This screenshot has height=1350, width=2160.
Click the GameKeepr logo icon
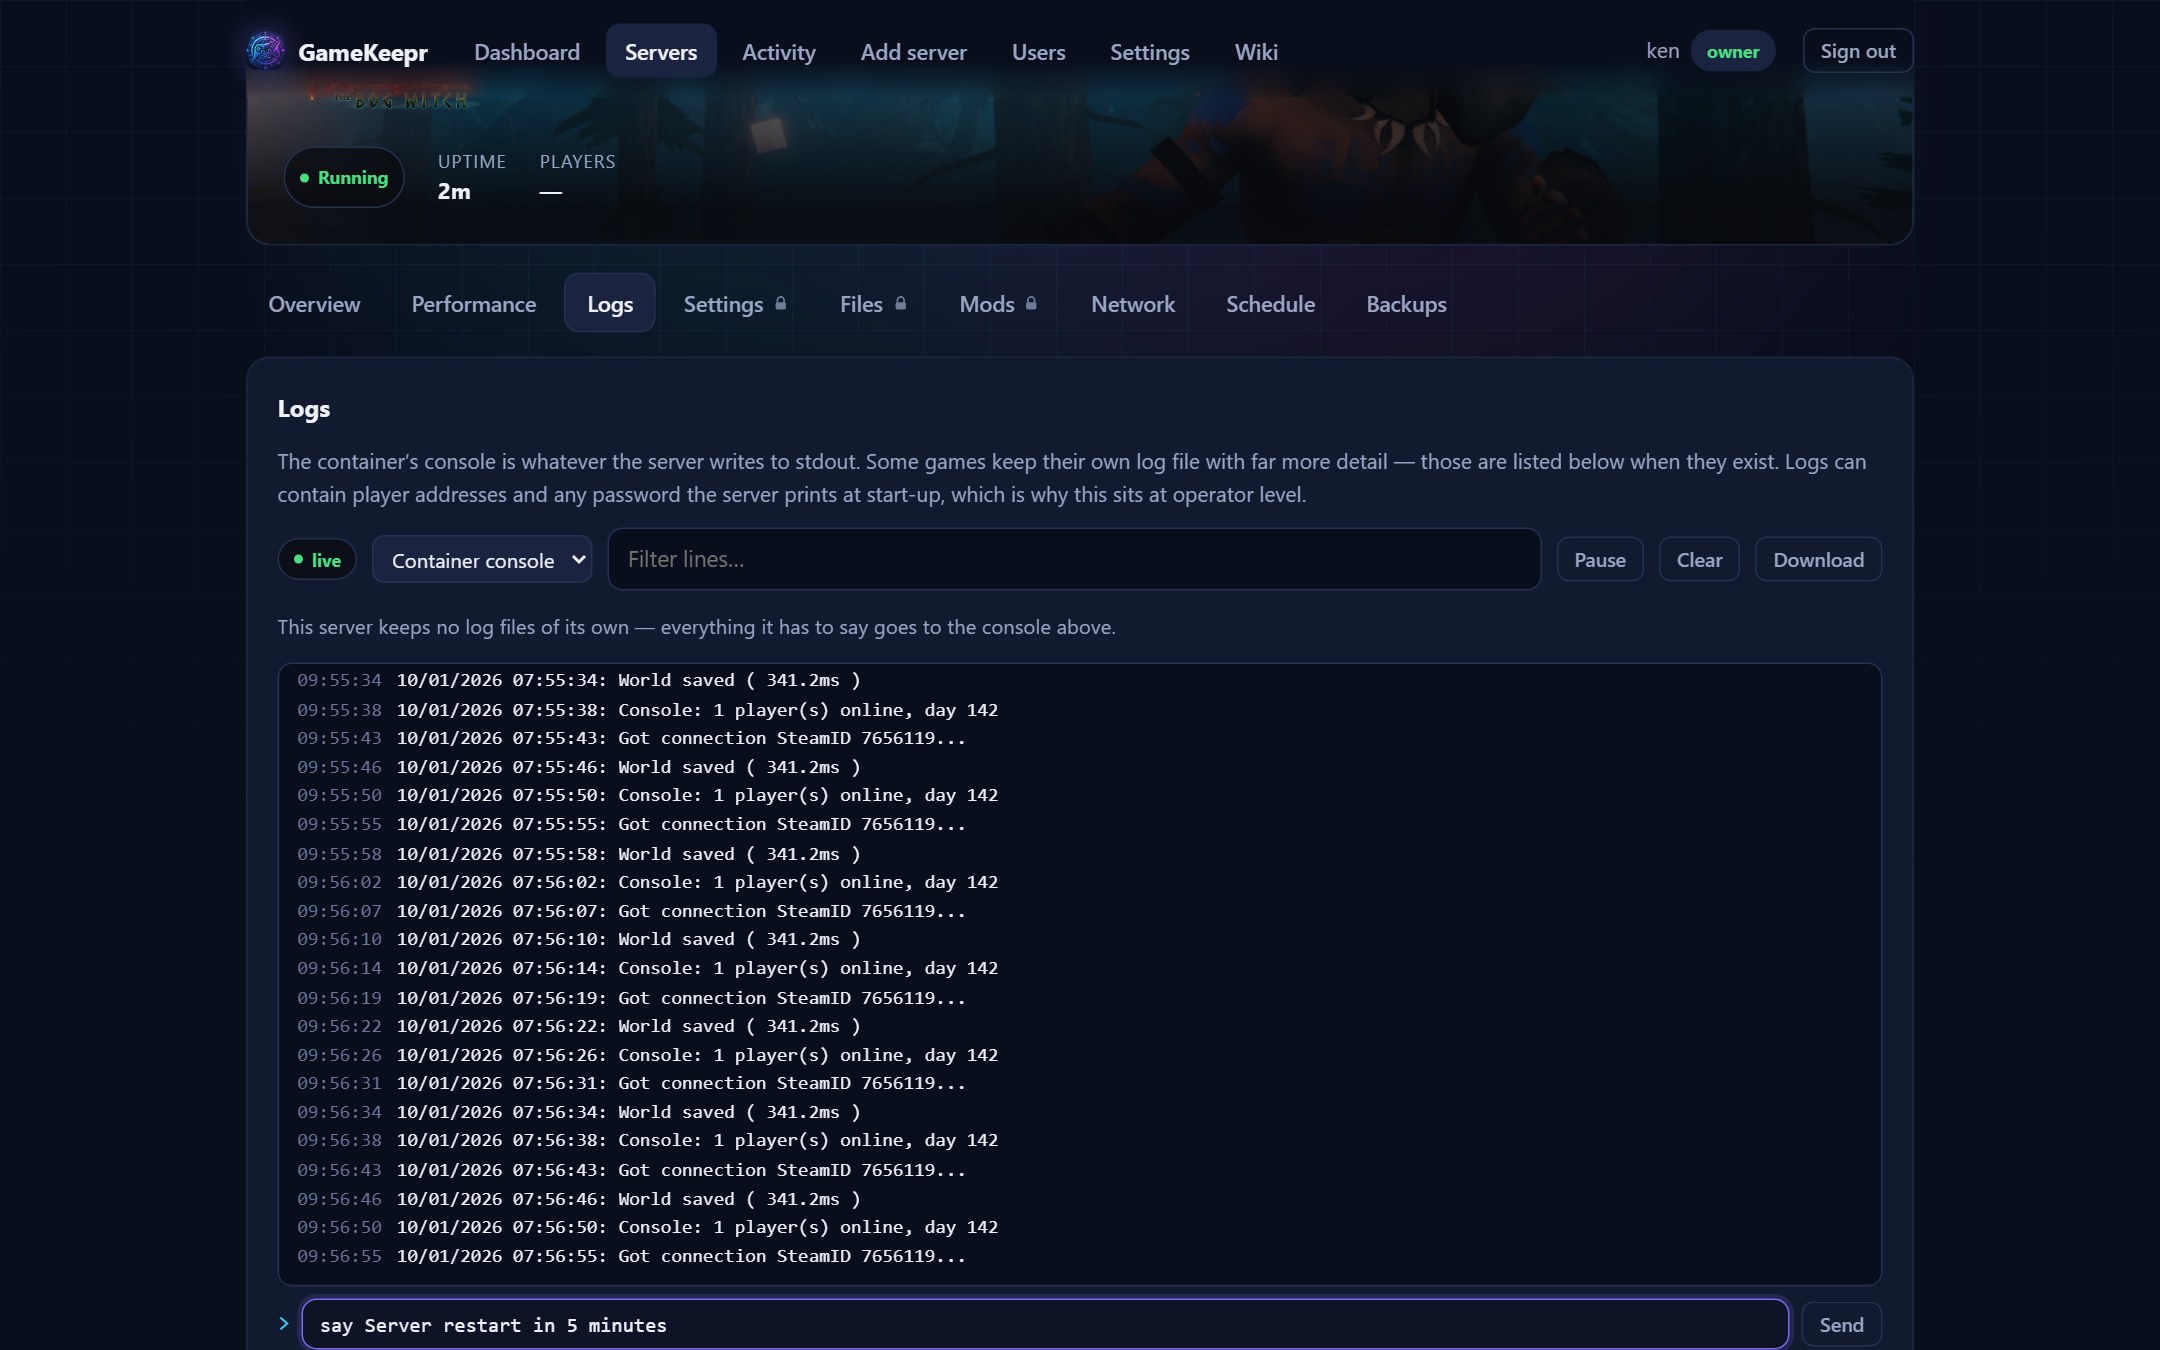[x=265, y=51]
